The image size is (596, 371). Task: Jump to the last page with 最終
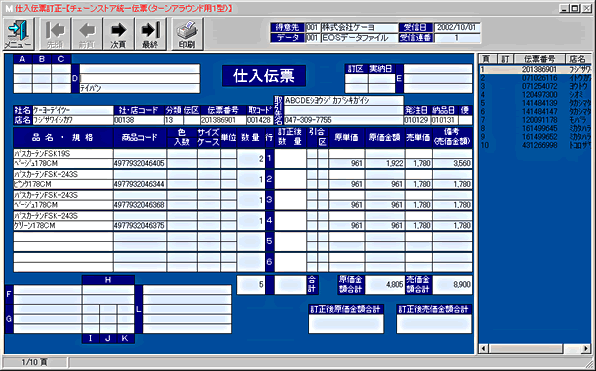click(151, 34)
